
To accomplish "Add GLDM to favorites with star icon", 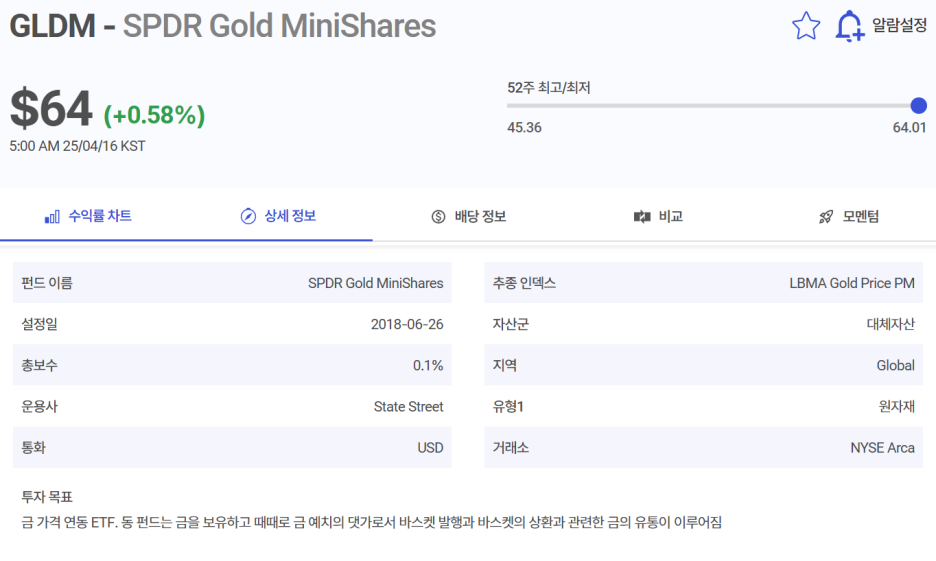I will [806, 26].
